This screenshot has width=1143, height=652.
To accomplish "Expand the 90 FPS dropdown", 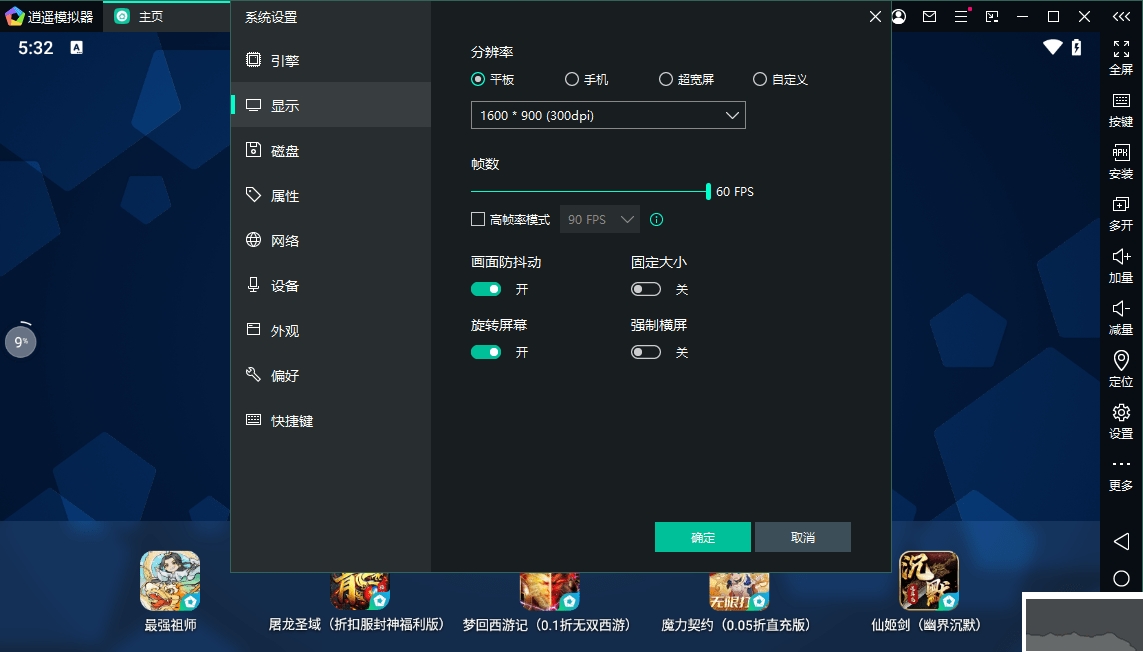I will coord(599,219).
